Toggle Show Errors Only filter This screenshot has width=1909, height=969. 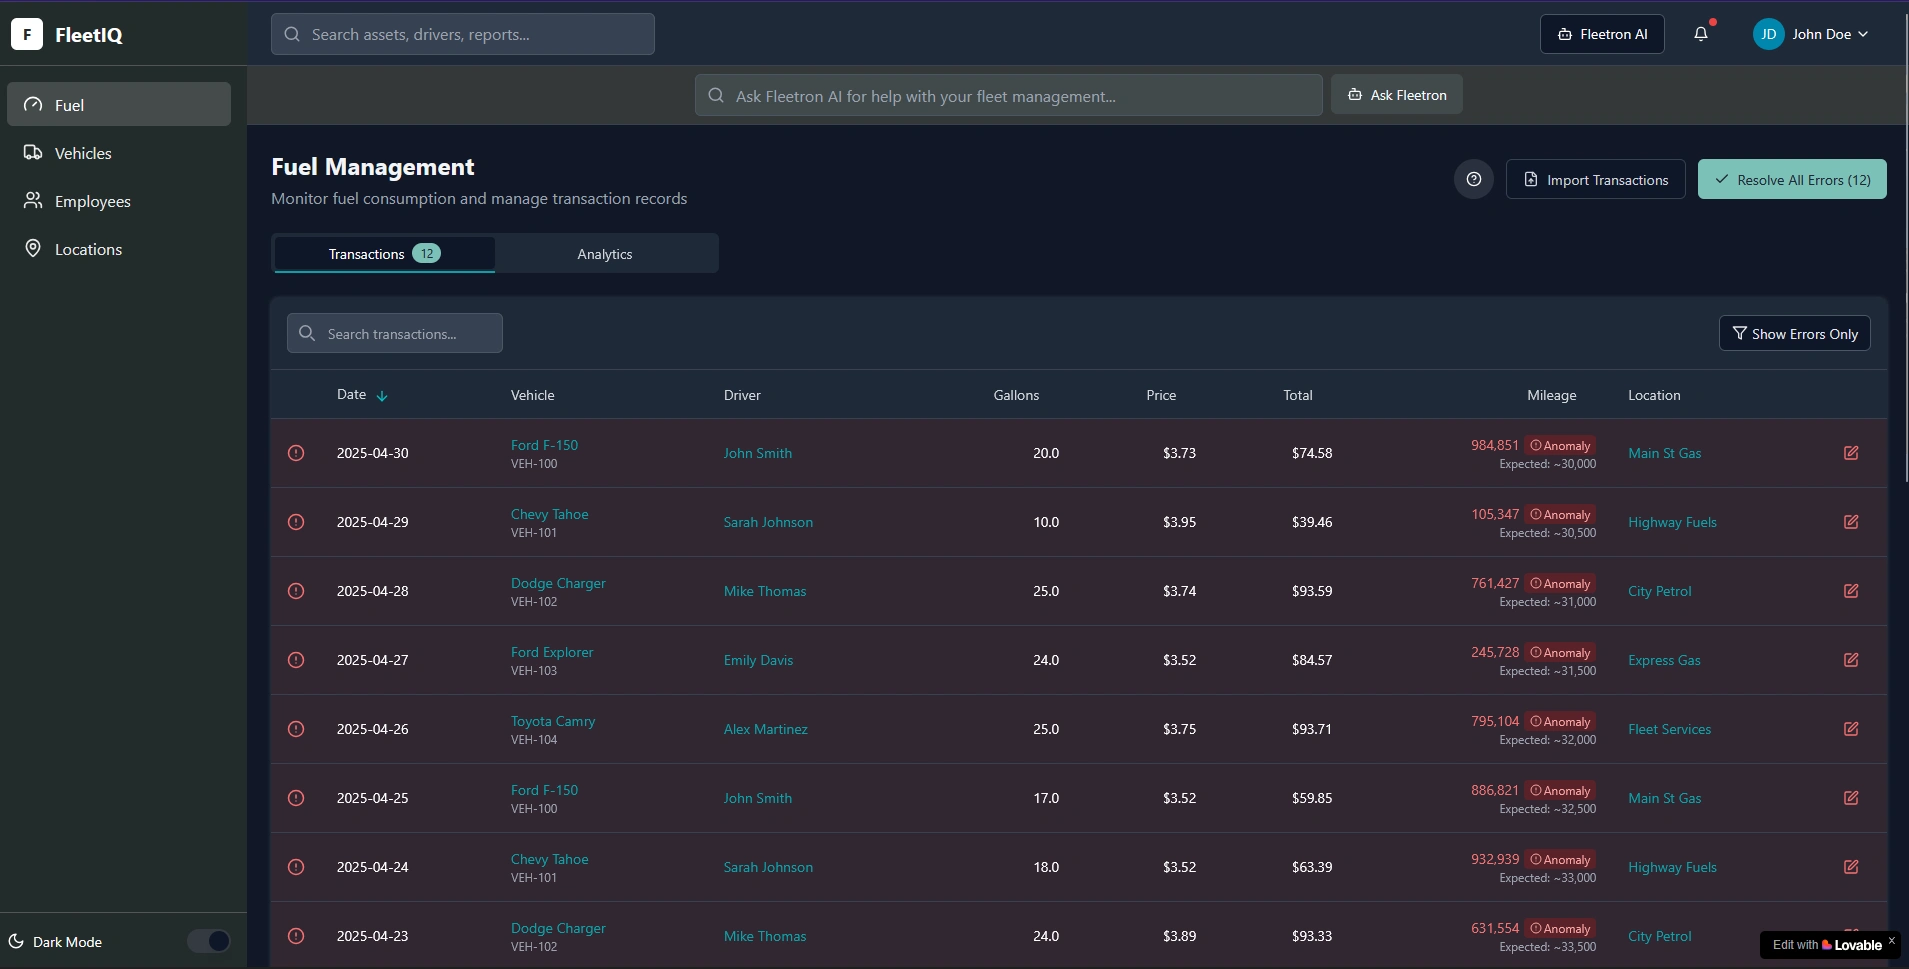(1794, 334)
